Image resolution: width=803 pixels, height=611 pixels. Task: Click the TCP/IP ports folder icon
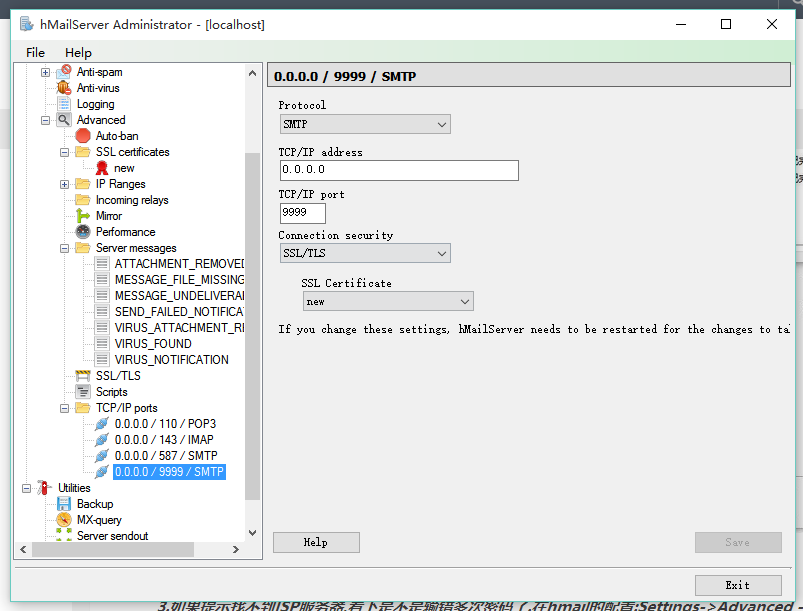[82, 408]
